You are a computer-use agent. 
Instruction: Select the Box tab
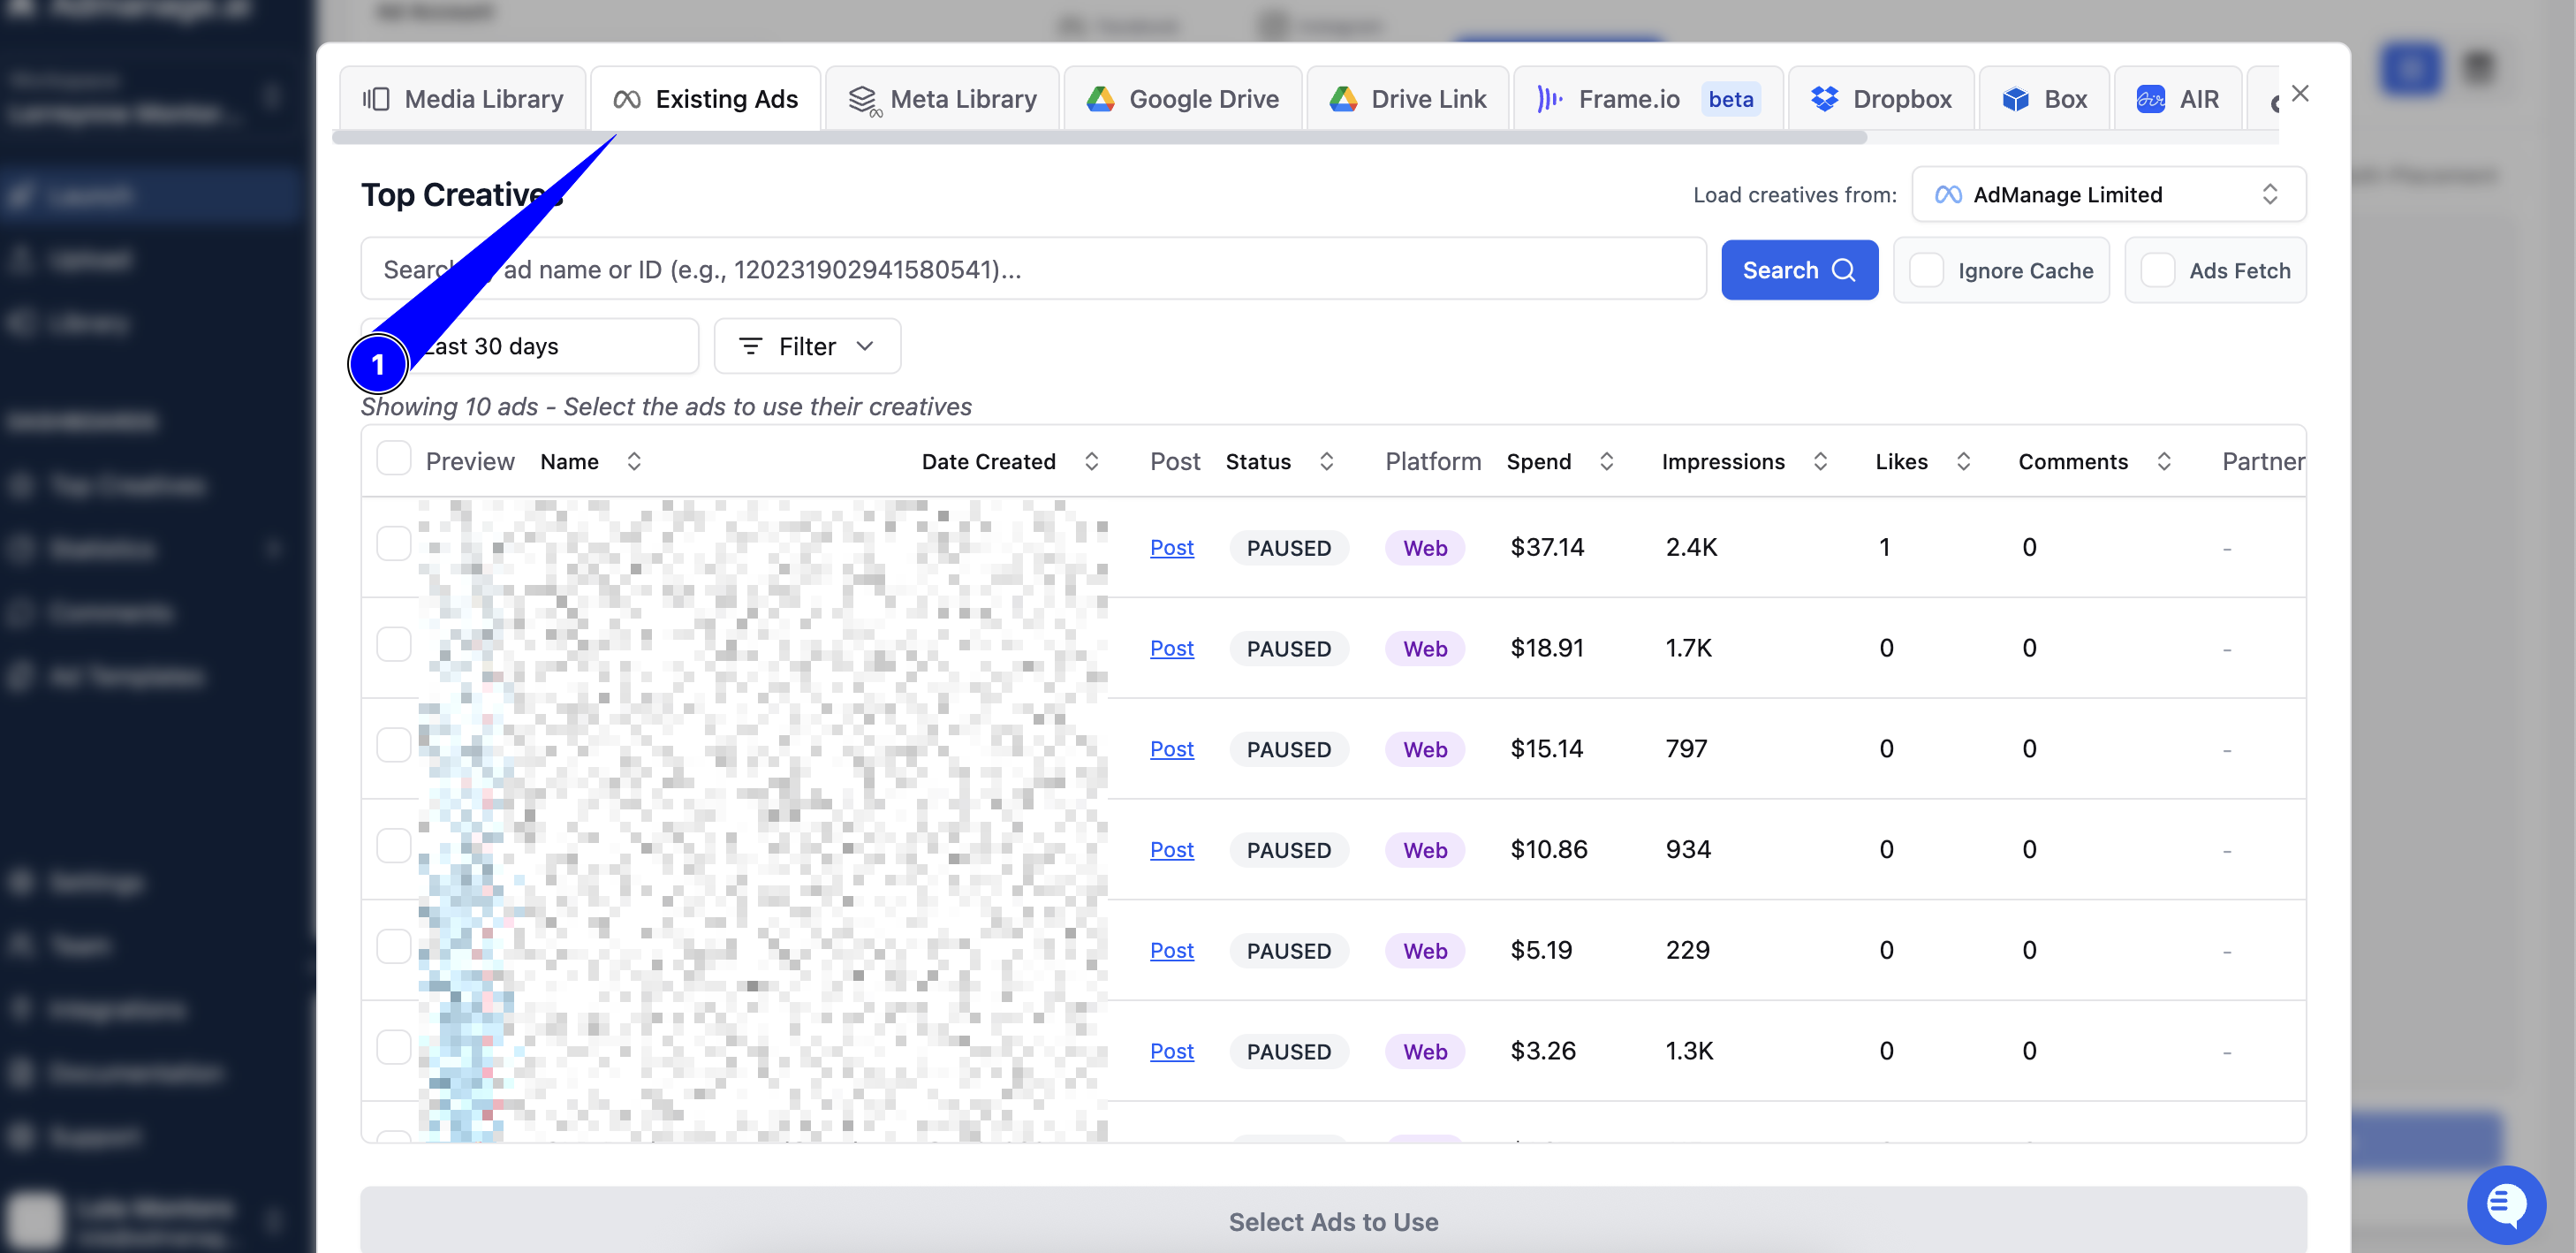click(x=2044, y=99)
